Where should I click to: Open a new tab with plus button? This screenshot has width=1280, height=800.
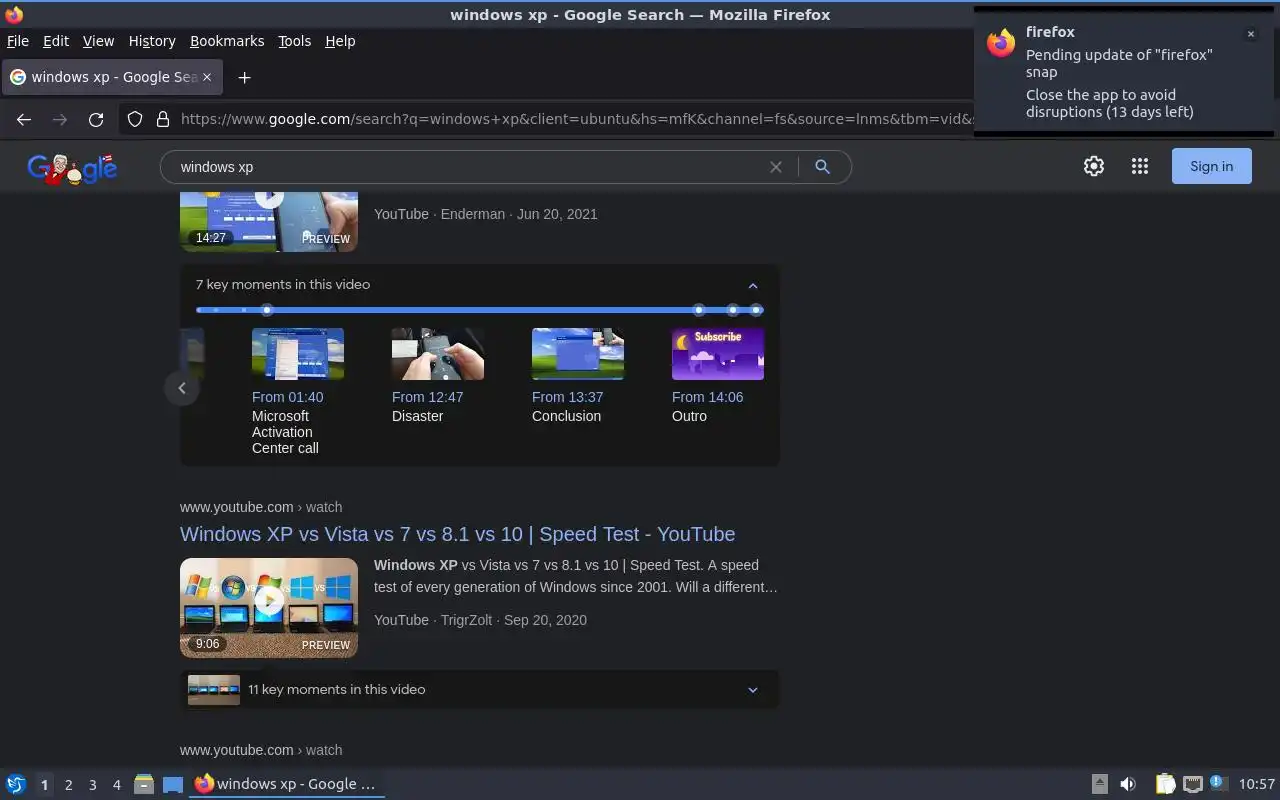[x=244, y=77]
